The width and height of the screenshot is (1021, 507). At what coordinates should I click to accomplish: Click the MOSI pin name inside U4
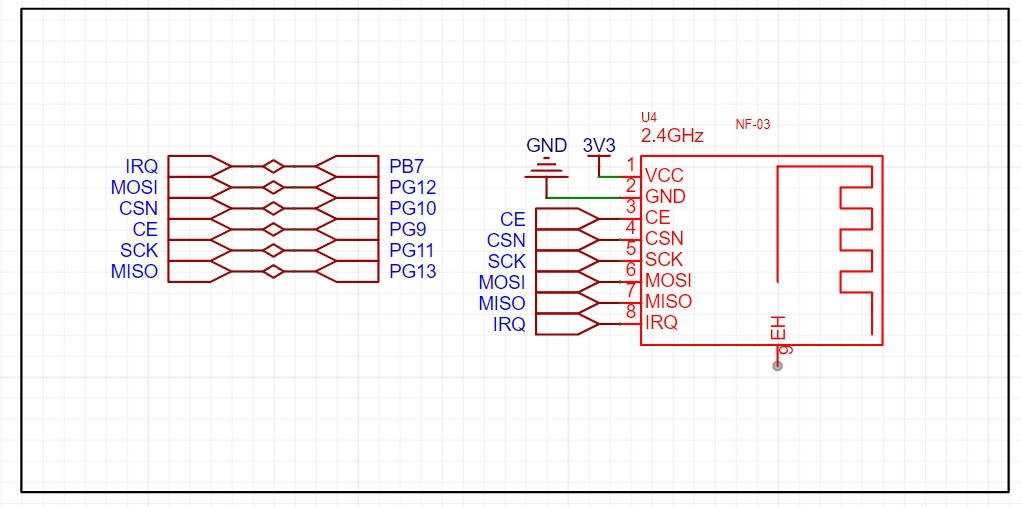(668, 281)
